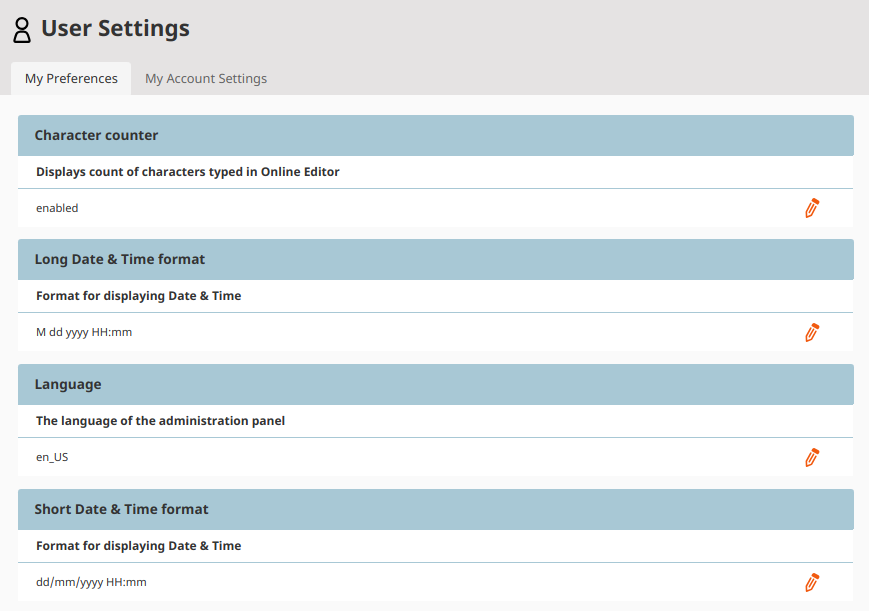Select the My Preferences tab
The height and width of the screenshot is (611, 869).
70,78
